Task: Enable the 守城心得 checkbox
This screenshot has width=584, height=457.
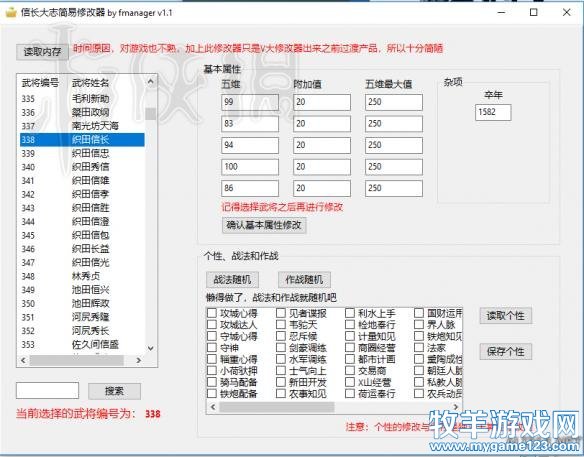Action: pos(212,336)
